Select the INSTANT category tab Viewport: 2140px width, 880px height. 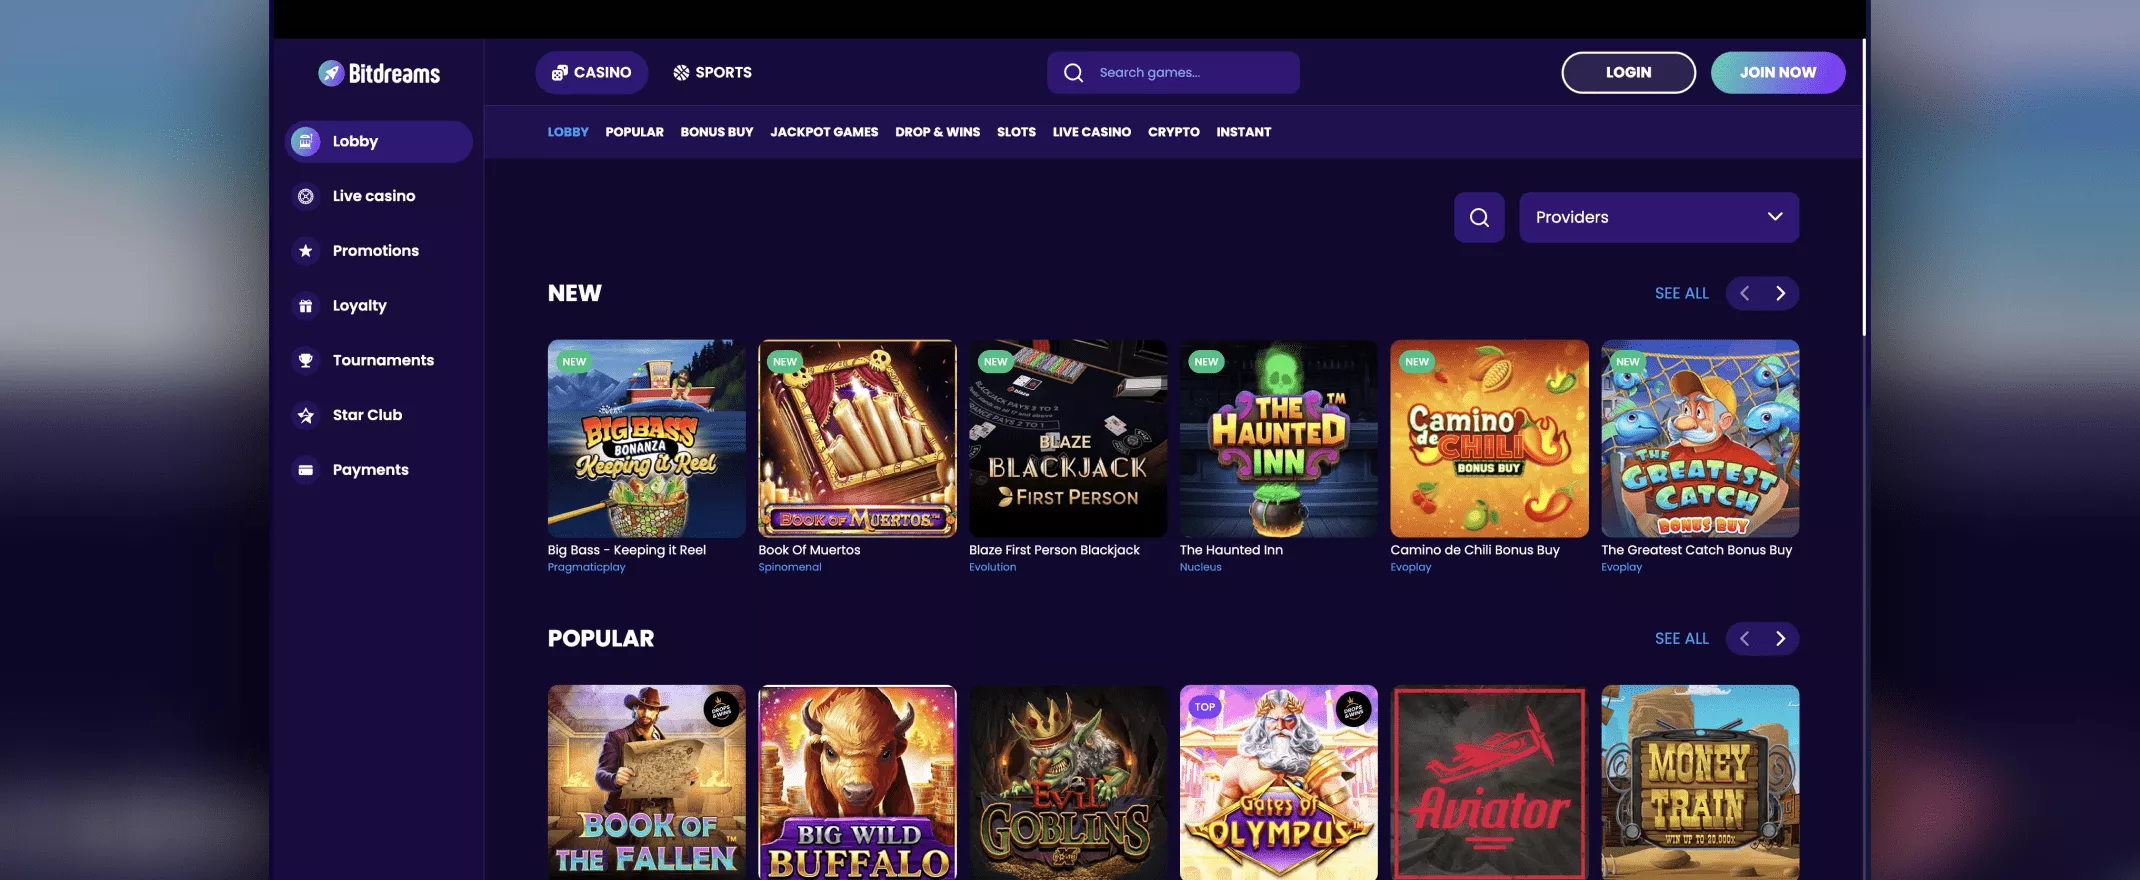pyautogui.click(x=1244, y=132)
